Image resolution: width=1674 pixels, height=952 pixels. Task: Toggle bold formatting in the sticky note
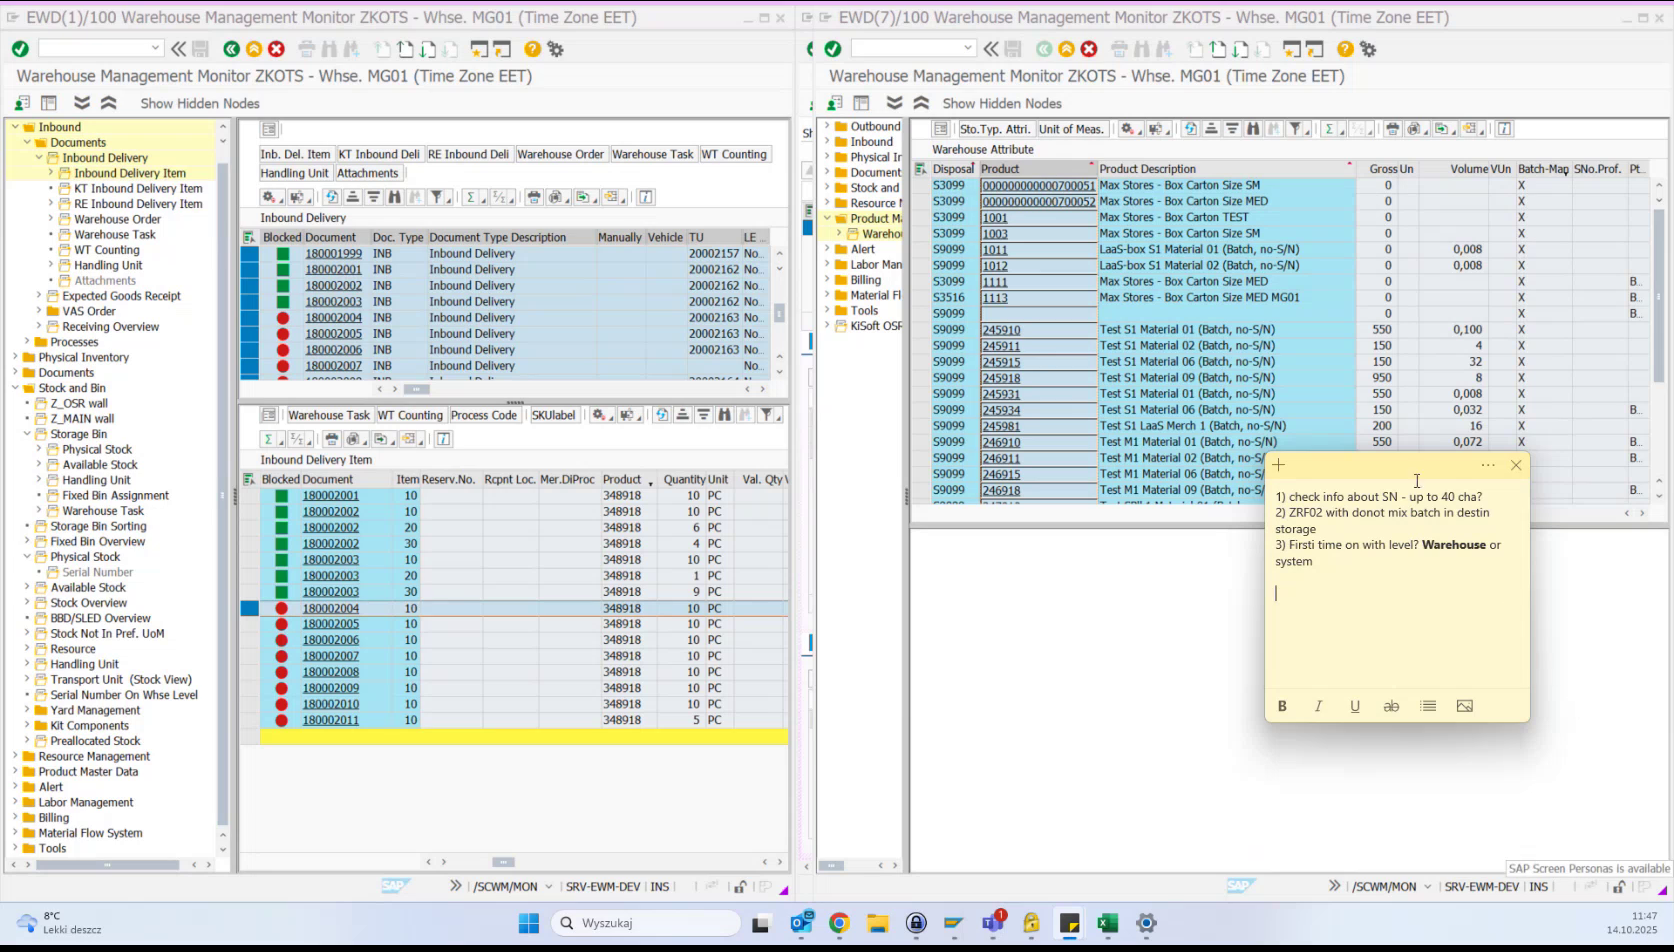click(1282, 706)
